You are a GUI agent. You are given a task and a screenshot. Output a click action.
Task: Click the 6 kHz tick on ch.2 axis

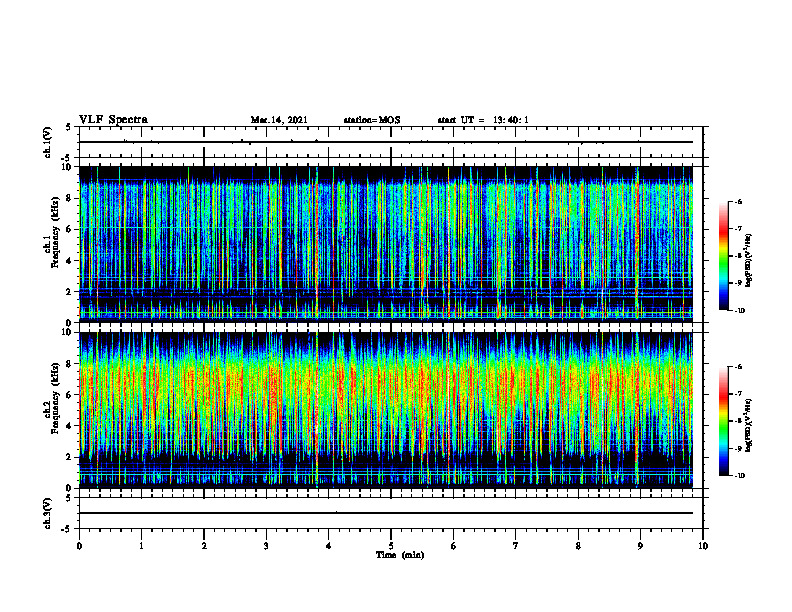pos(69,395)
